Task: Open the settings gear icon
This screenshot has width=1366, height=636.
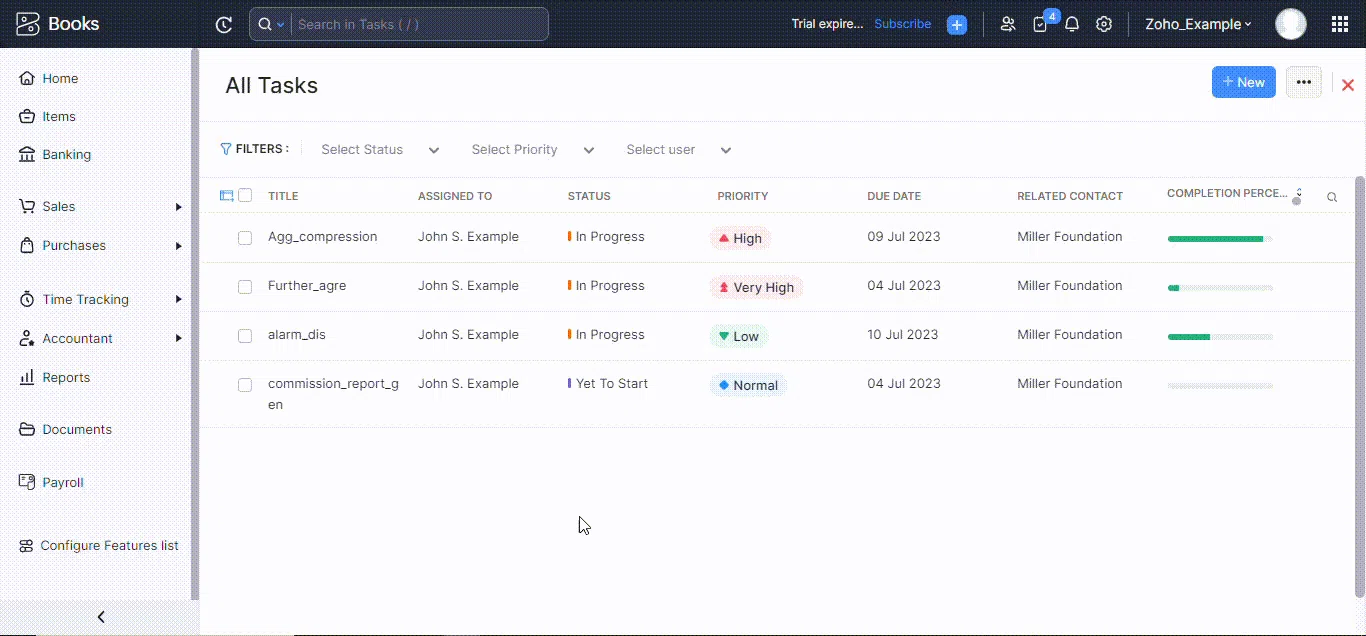Action: 1104,25
